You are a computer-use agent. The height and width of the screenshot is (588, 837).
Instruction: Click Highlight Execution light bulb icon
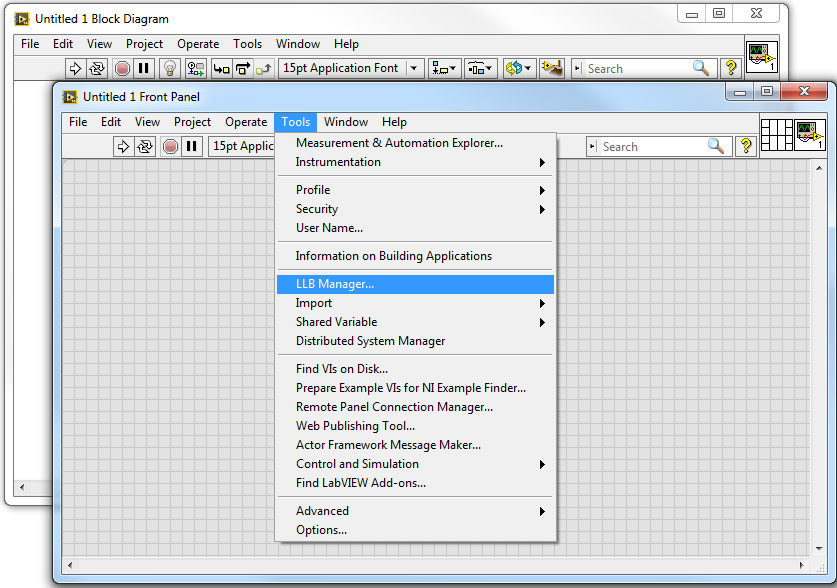tap(170, 69)
